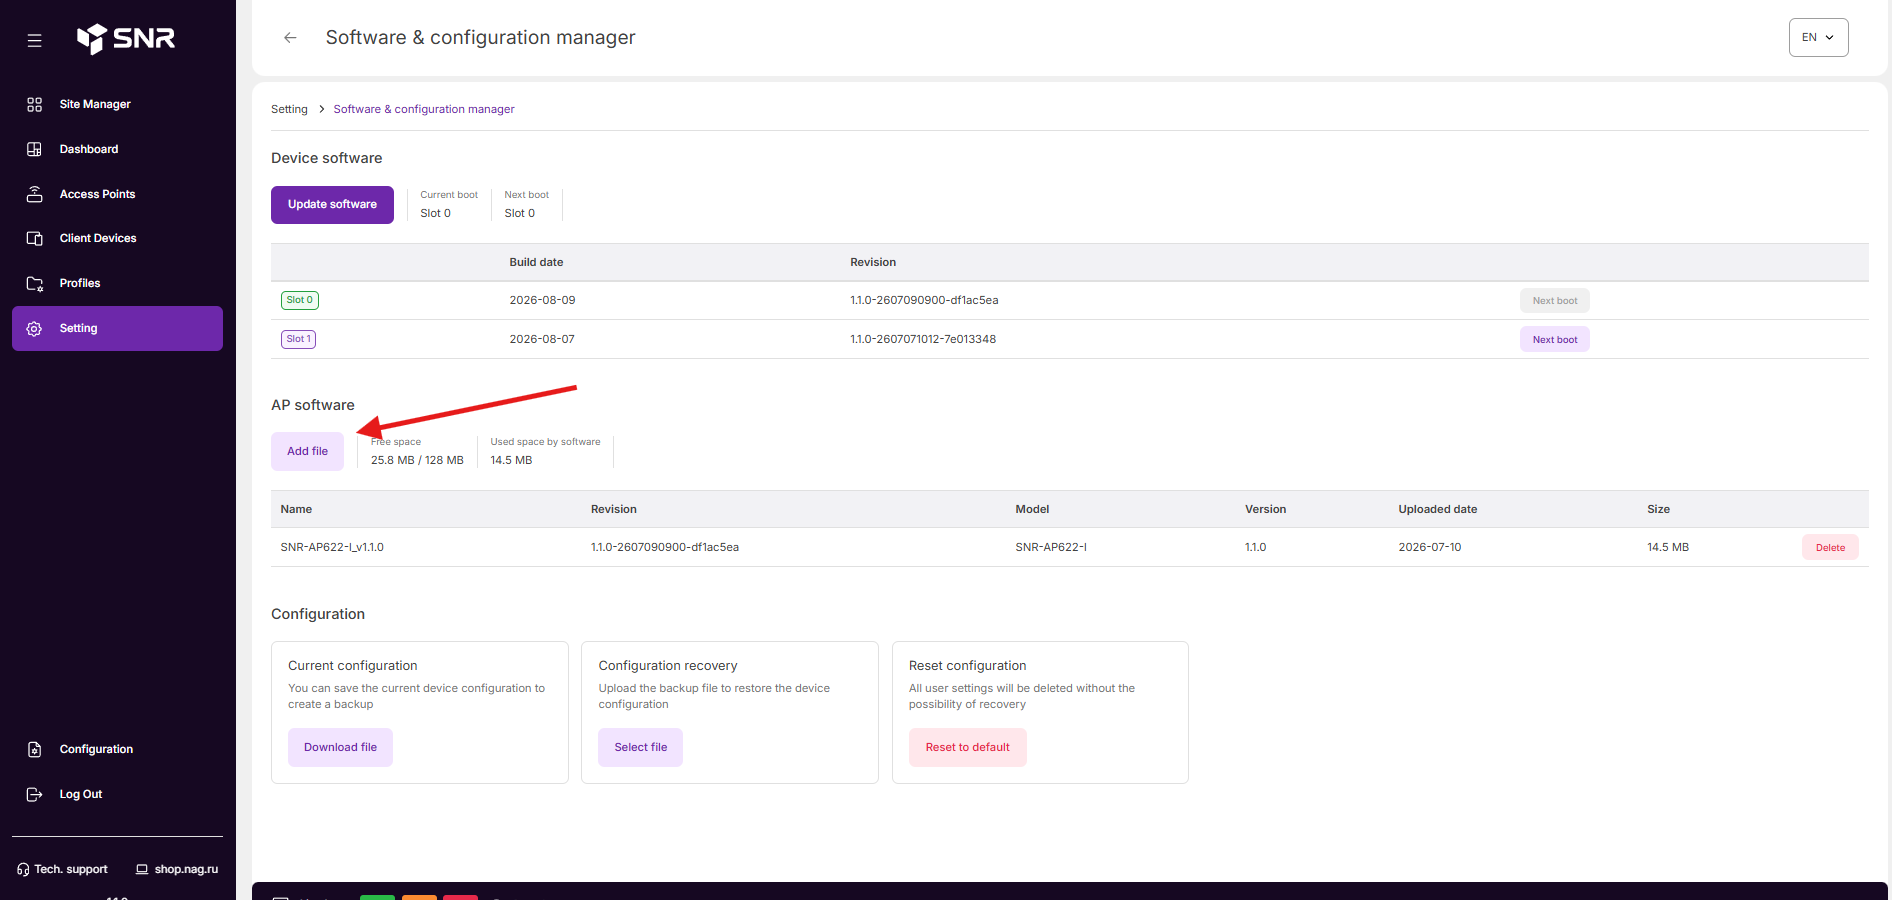This screenshot has height=900, width=1892.
Task: Click the Download file button
Action: click(340, 747)
